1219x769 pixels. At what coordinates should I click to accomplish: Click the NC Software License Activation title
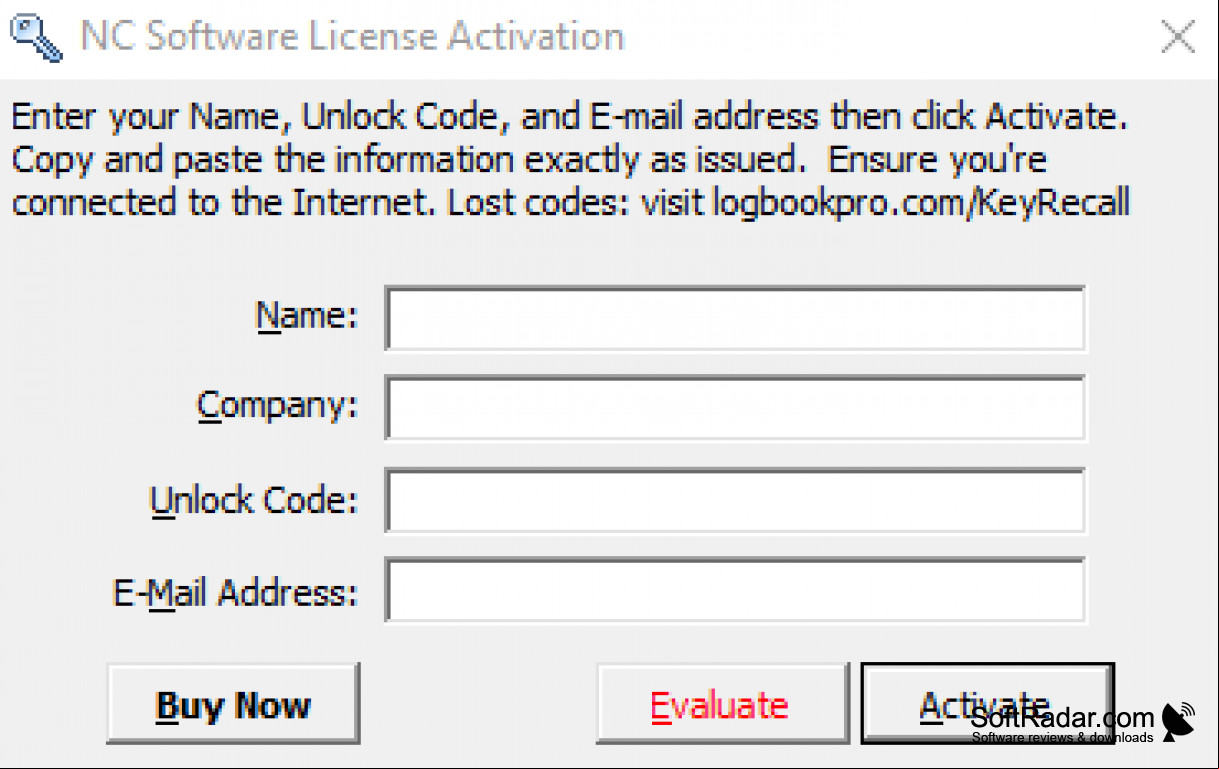pyautogui.click(x=353, y=37)
